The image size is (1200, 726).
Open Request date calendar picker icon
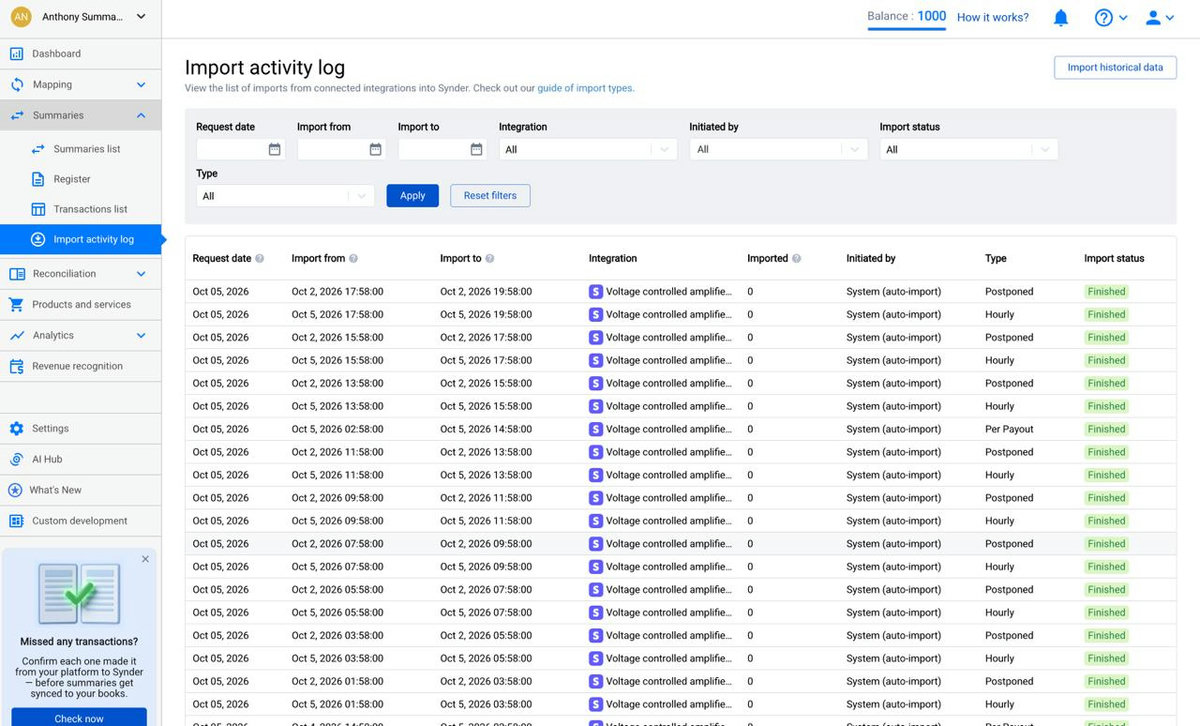point(274,149)
